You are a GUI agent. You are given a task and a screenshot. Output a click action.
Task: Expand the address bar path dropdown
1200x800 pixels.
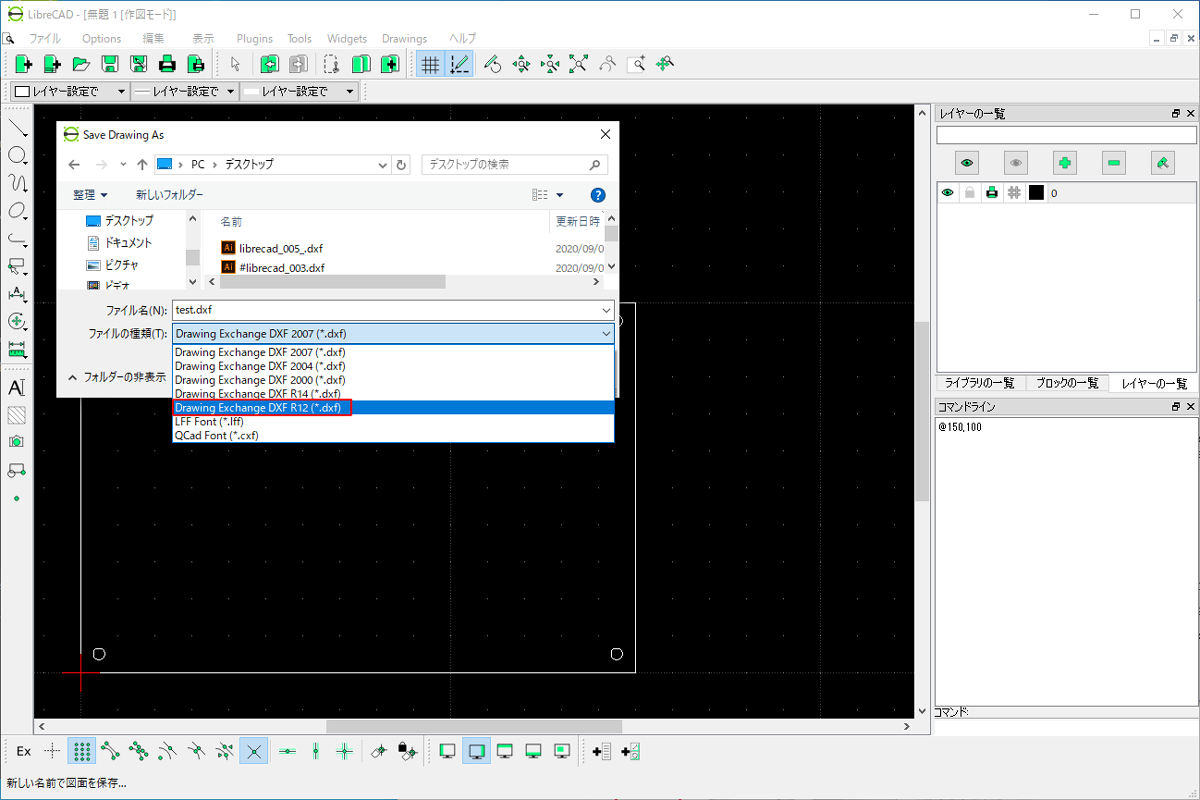click(381, 164)
